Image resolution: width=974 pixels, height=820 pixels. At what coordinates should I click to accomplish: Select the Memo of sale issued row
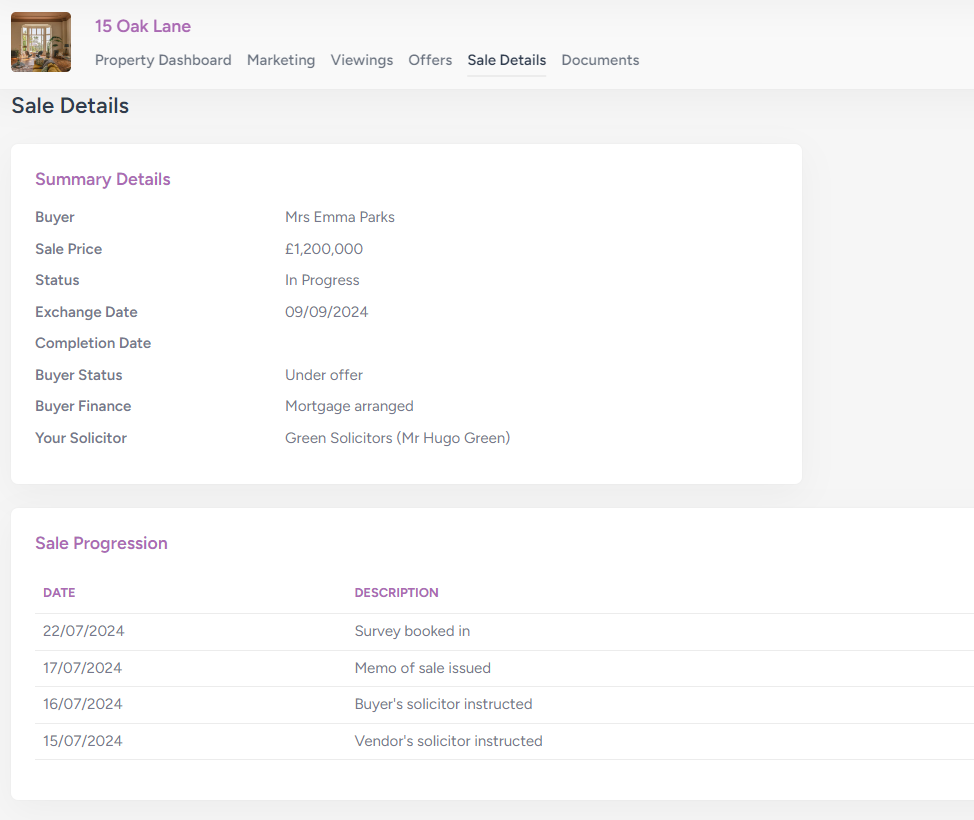(x=422, y=668)
